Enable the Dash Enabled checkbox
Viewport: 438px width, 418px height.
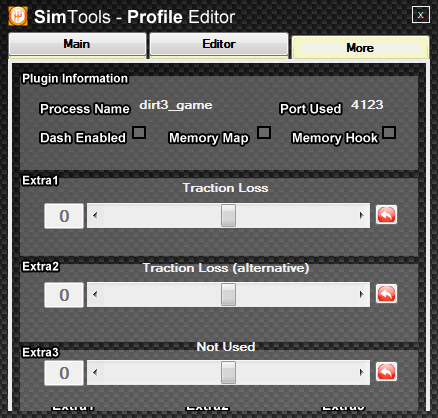pyautogui.click(x=139, y=132)
